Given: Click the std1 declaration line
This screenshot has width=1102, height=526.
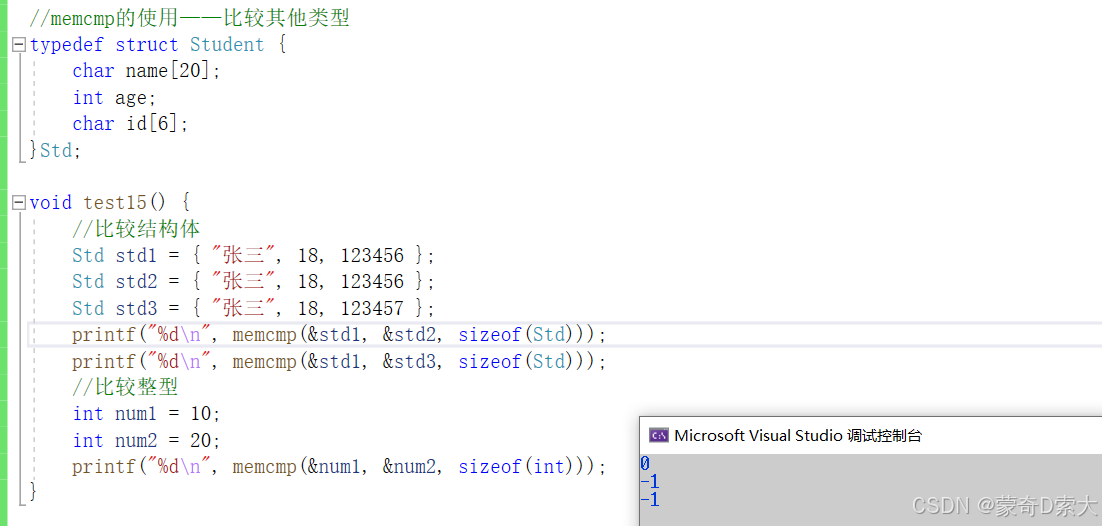Looking at the screenshot, I should 254,256.
